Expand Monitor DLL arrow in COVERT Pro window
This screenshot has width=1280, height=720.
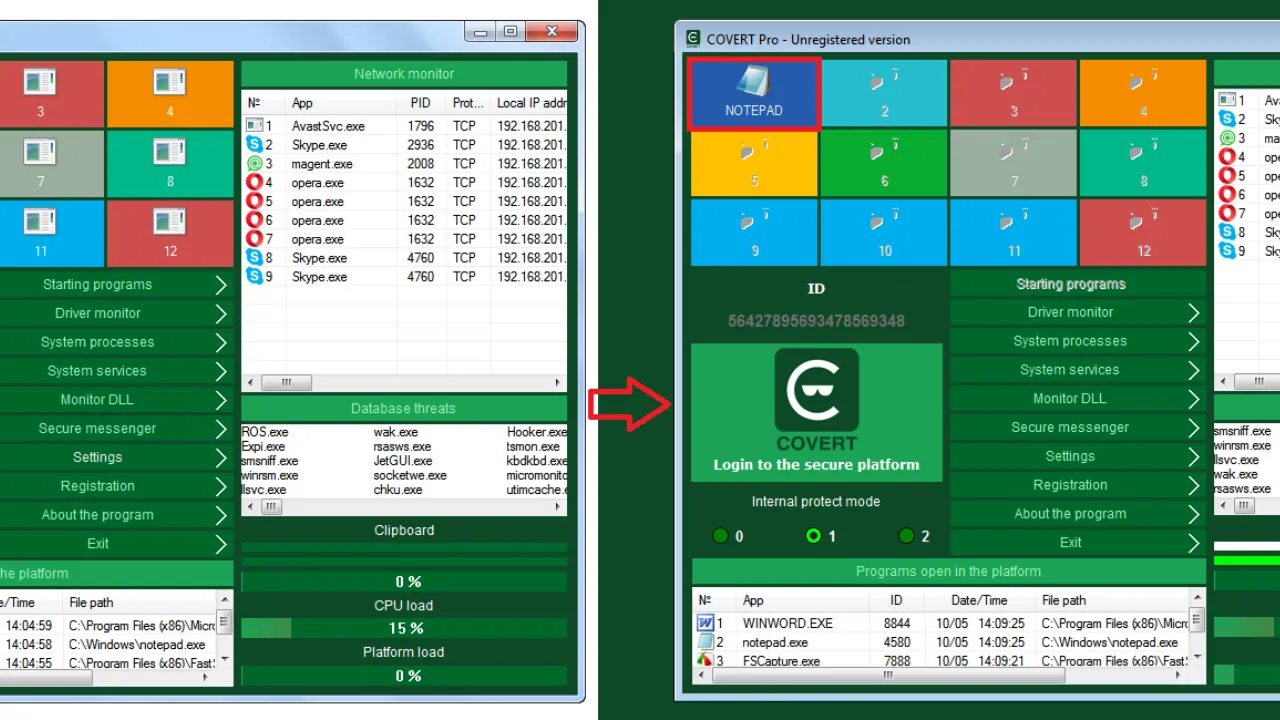coord(1194,399)
